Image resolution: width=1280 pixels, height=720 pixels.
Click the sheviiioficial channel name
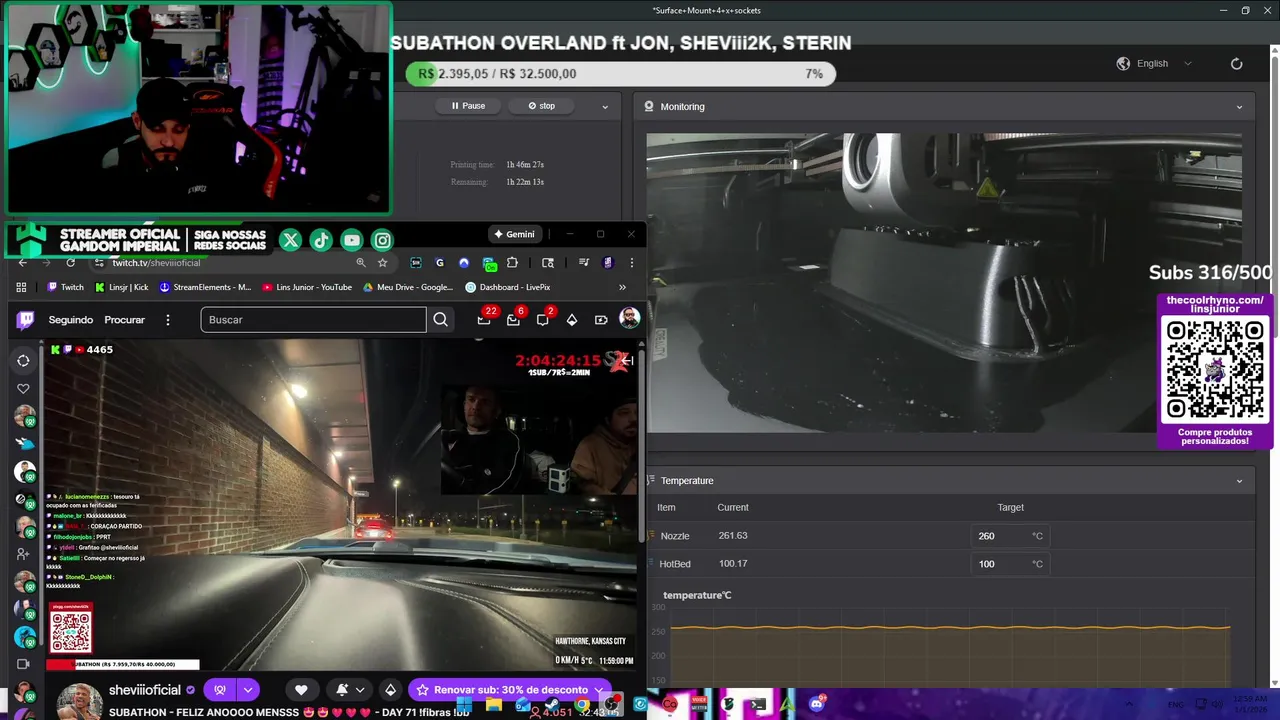pos(144,690)
